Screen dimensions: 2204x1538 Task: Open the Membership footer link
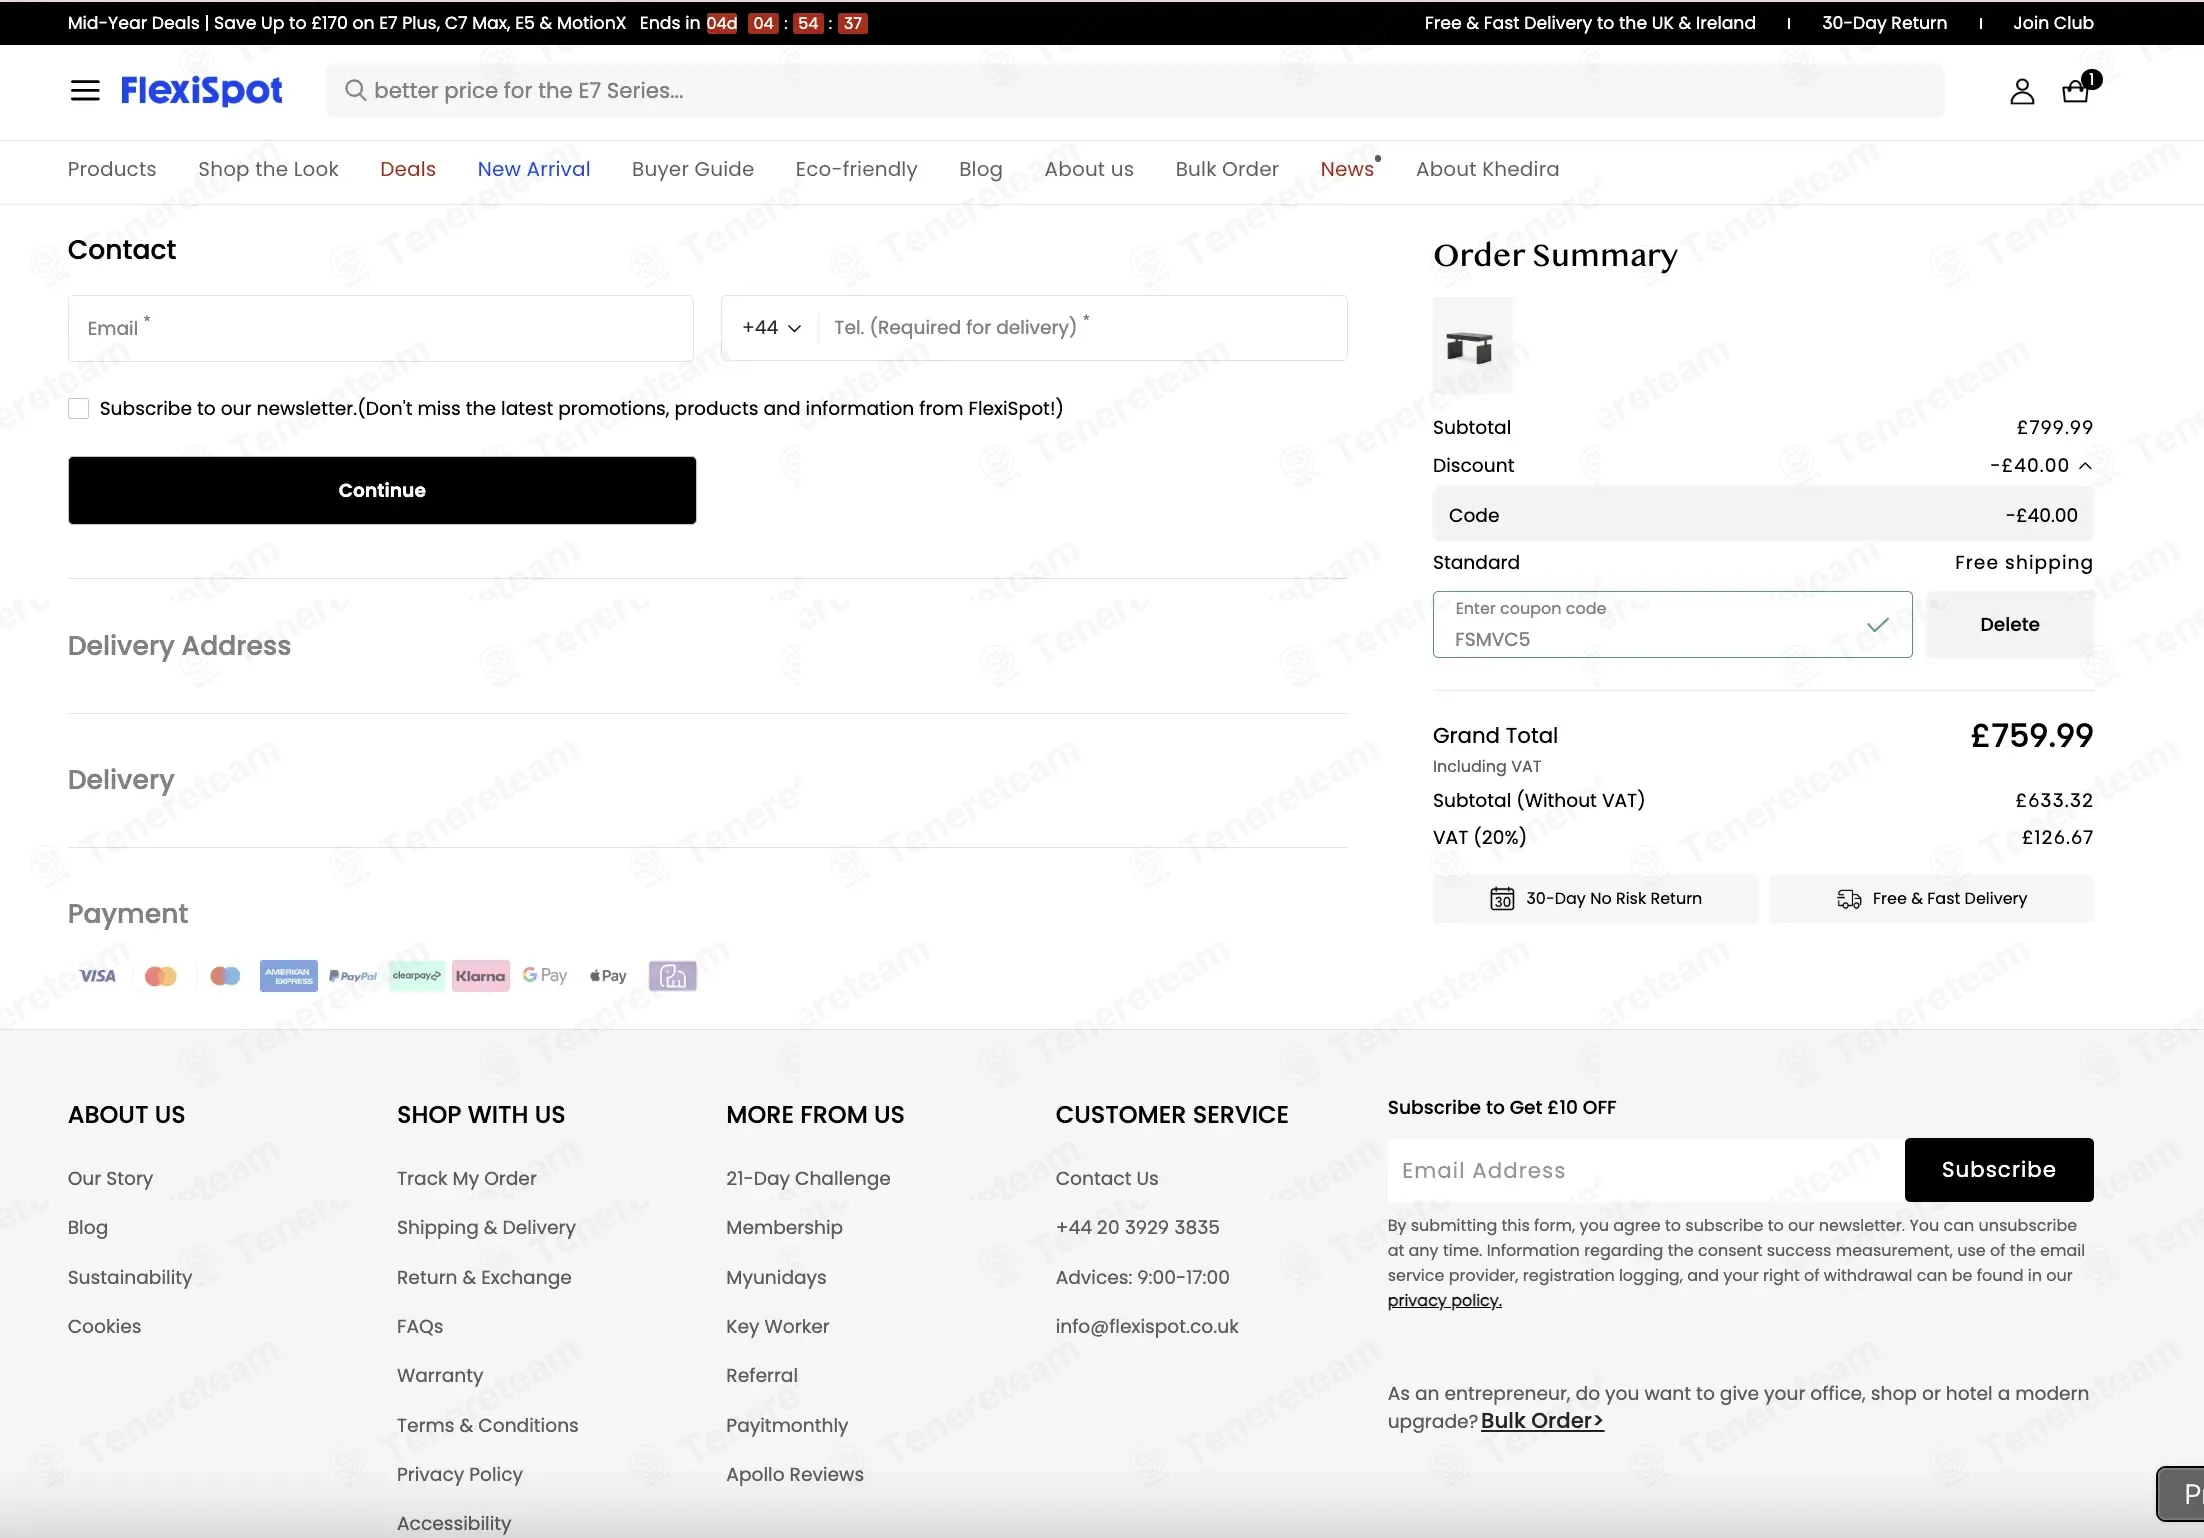784,1228
